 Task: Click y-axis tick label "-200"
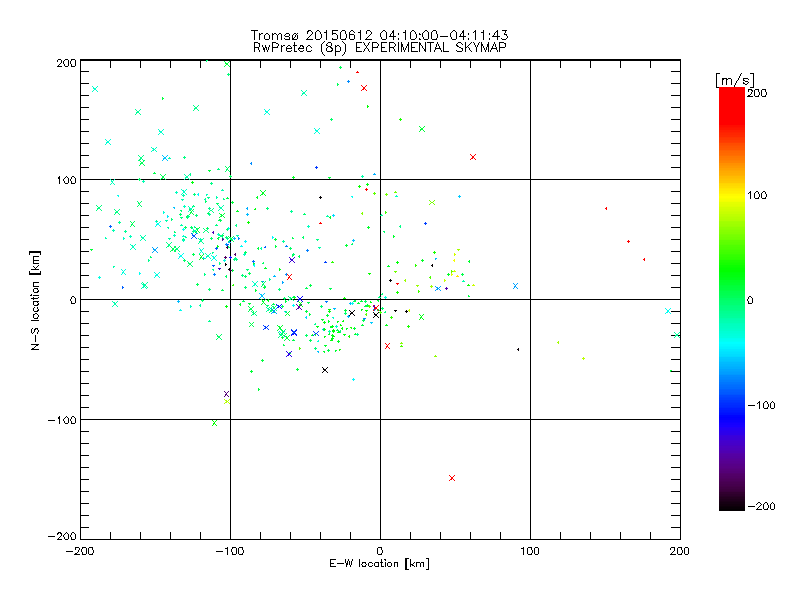click(62, 536)
